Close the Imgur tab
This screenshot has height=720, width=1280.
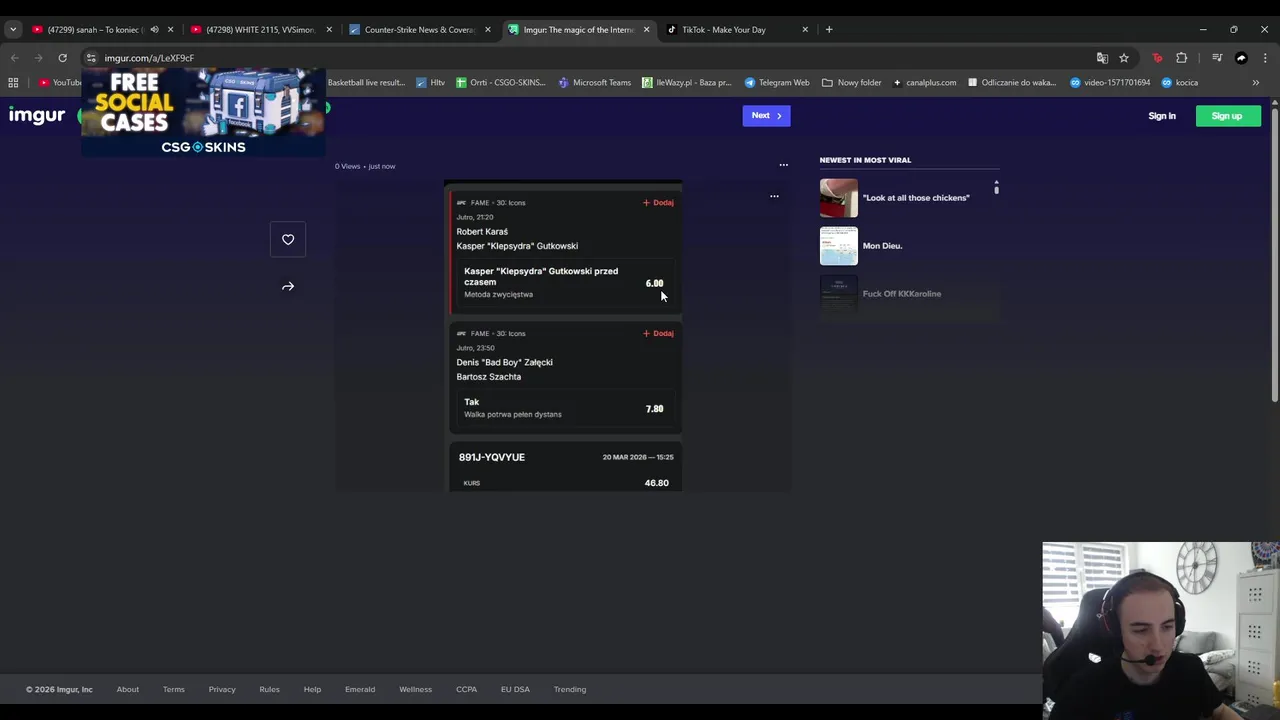[646, 30]
